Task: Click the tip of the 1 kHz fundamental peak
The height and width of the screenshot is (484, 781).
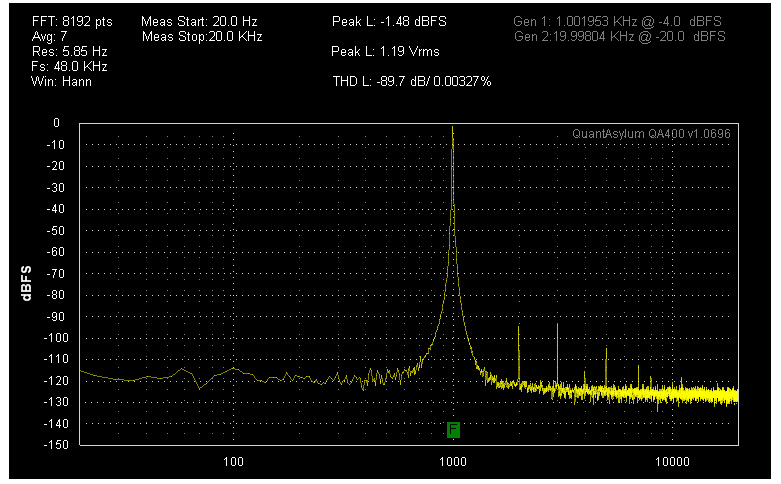Action: [x=452, y=127]
